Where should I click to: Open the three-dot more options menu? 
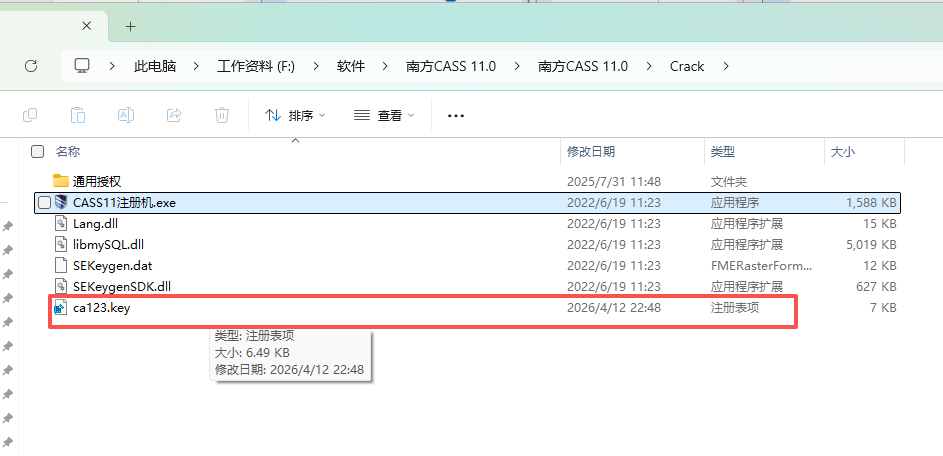pos(456,116)
